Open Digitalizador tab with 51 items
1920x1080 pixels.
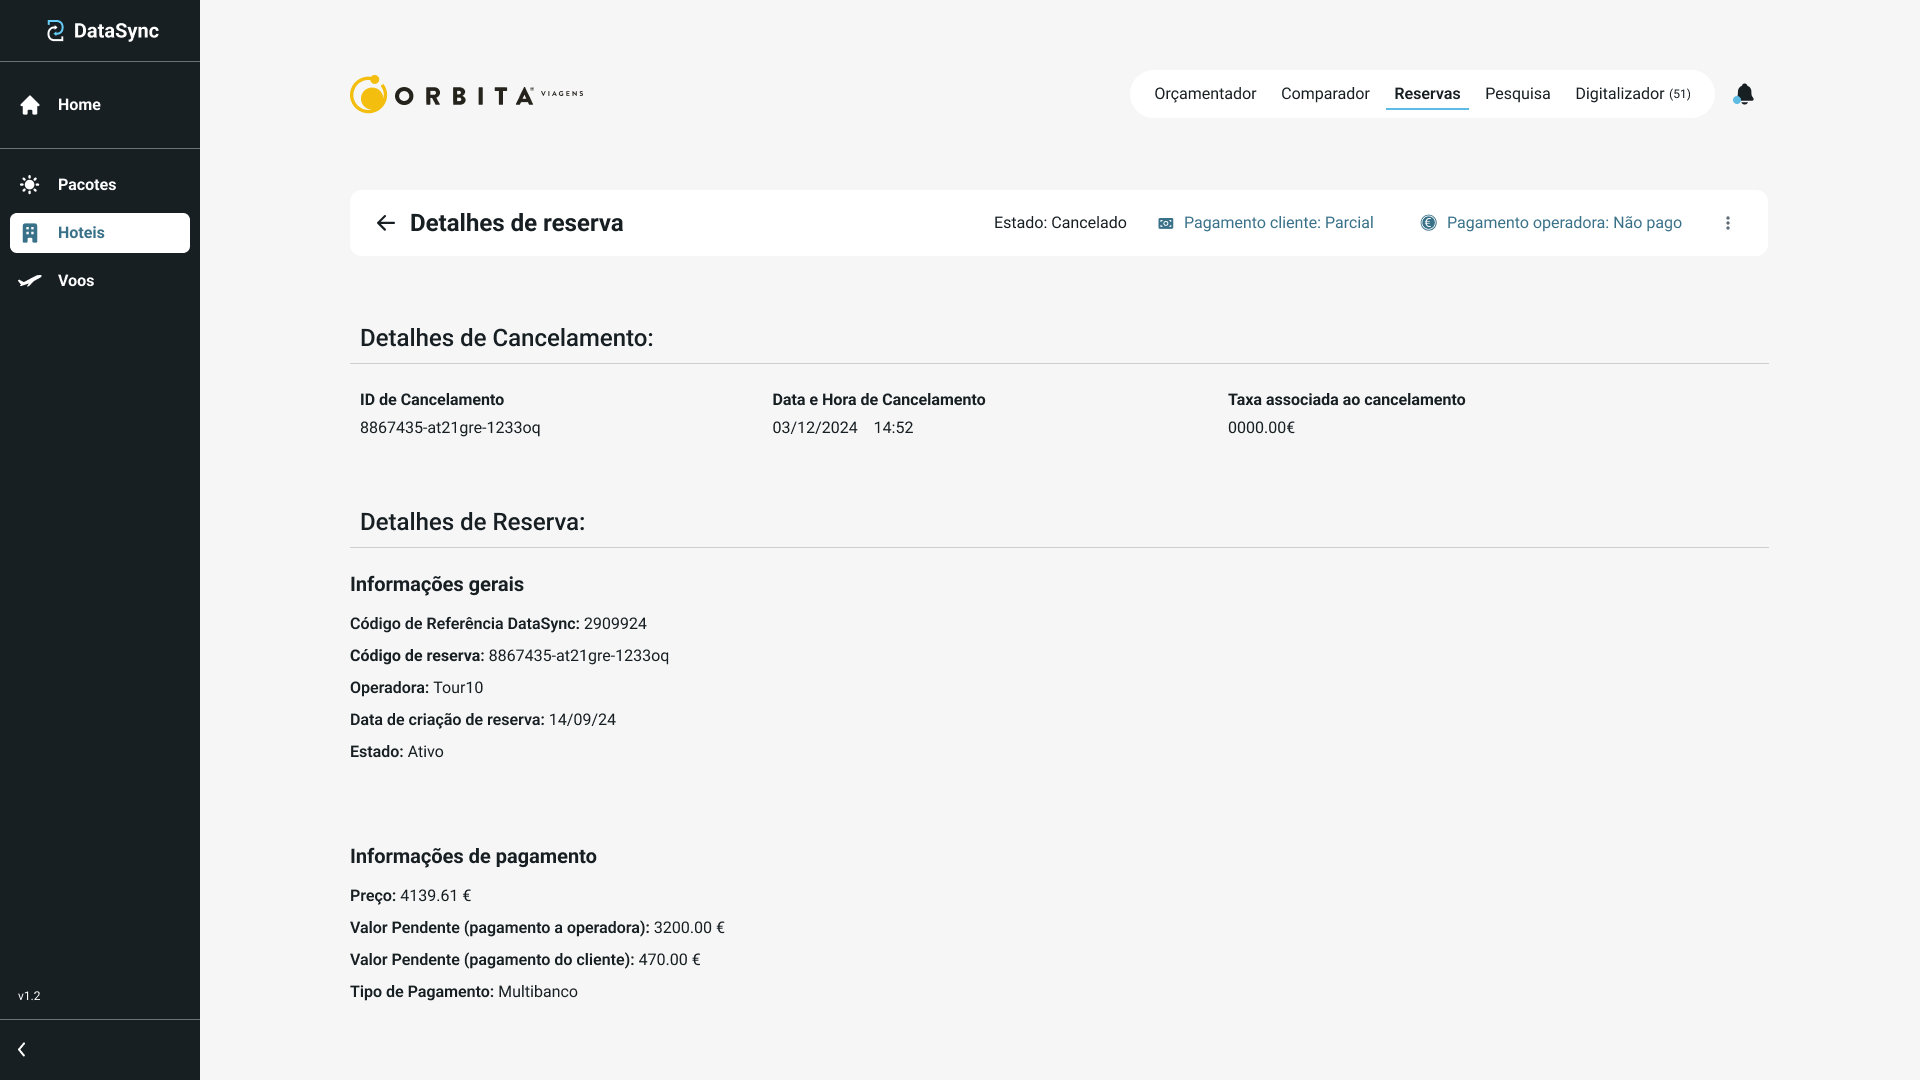(1632, 94)
